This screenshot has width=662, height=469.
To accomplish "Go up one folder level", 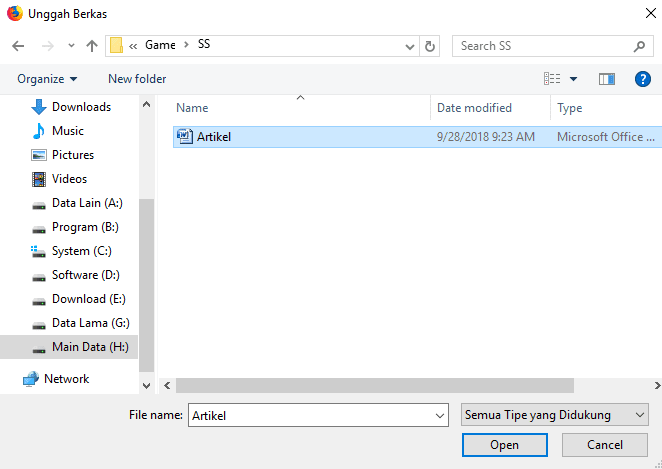I will pos(92,46).
